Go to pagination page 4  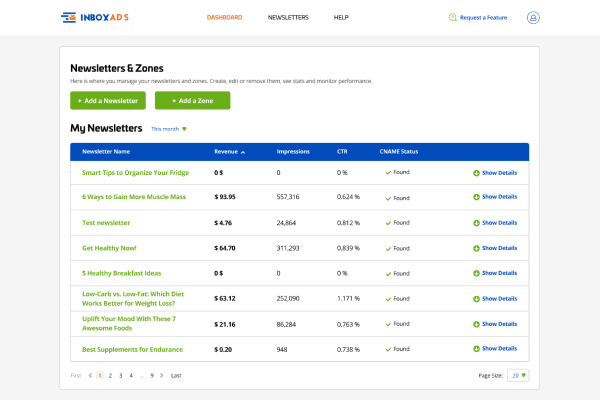131,376
